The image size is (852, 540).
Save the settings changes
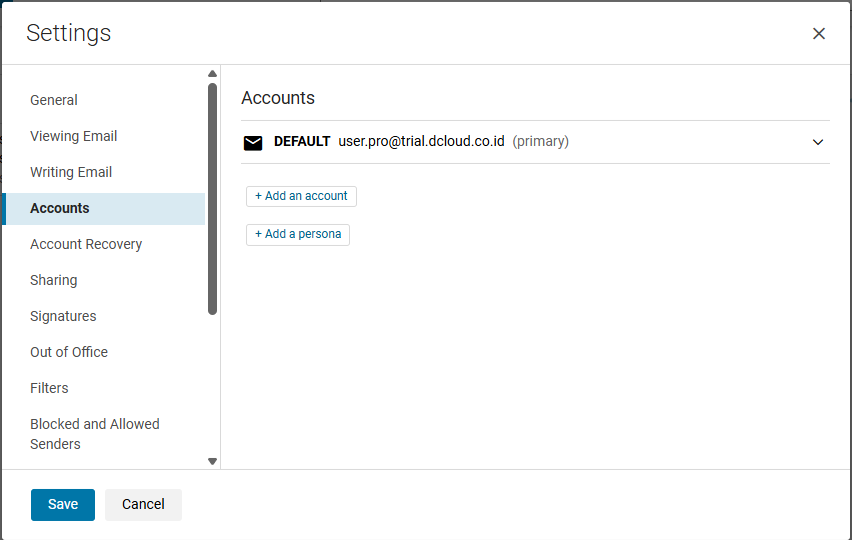pyautogui.click(x=63, y=505)
